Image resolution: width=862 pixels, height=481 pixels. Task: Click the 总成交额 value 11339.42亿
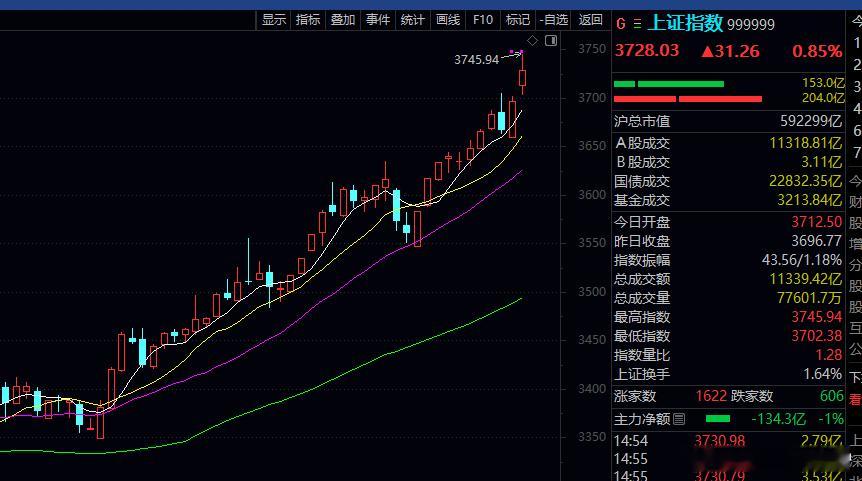(x=805, y=279)
